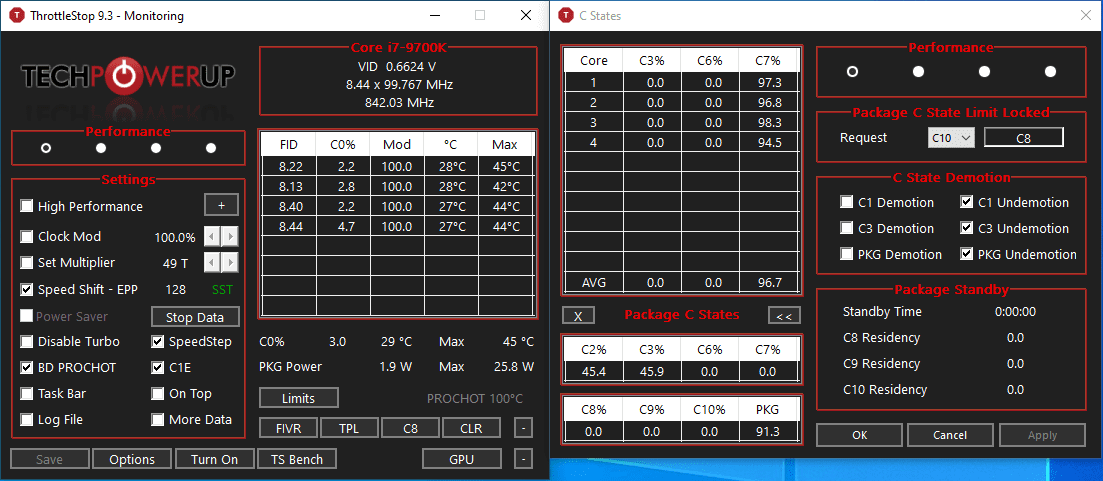Click the minus button next to GPU
1103x481 pixels.
point(523,458)
